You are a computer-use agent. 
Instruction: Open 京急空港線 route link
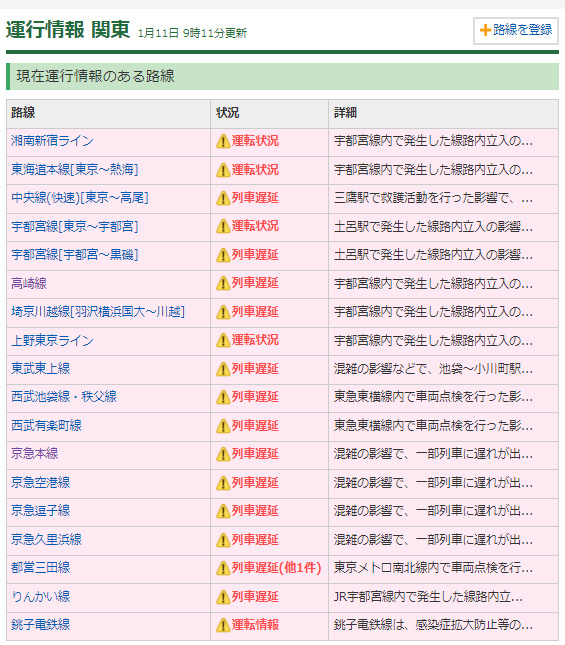click(41, 483)
